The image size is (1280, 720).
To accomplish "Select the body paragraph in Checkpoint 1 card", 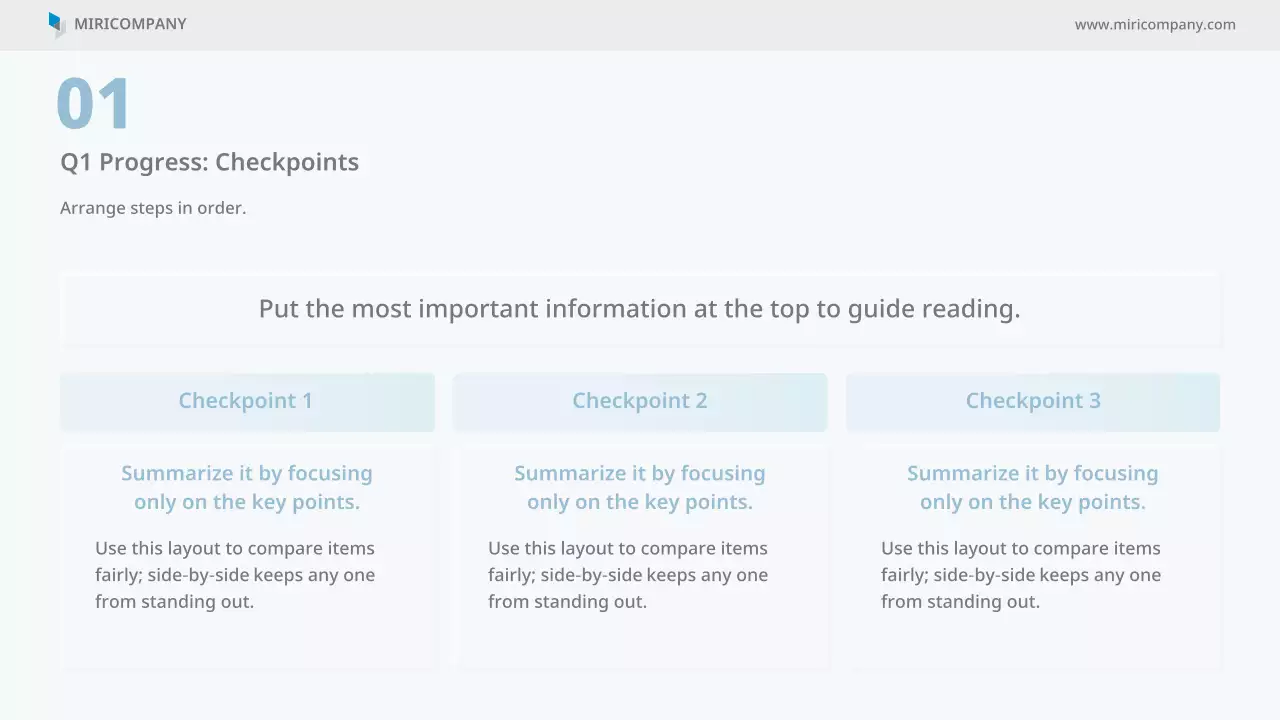I will pos(235,575).
